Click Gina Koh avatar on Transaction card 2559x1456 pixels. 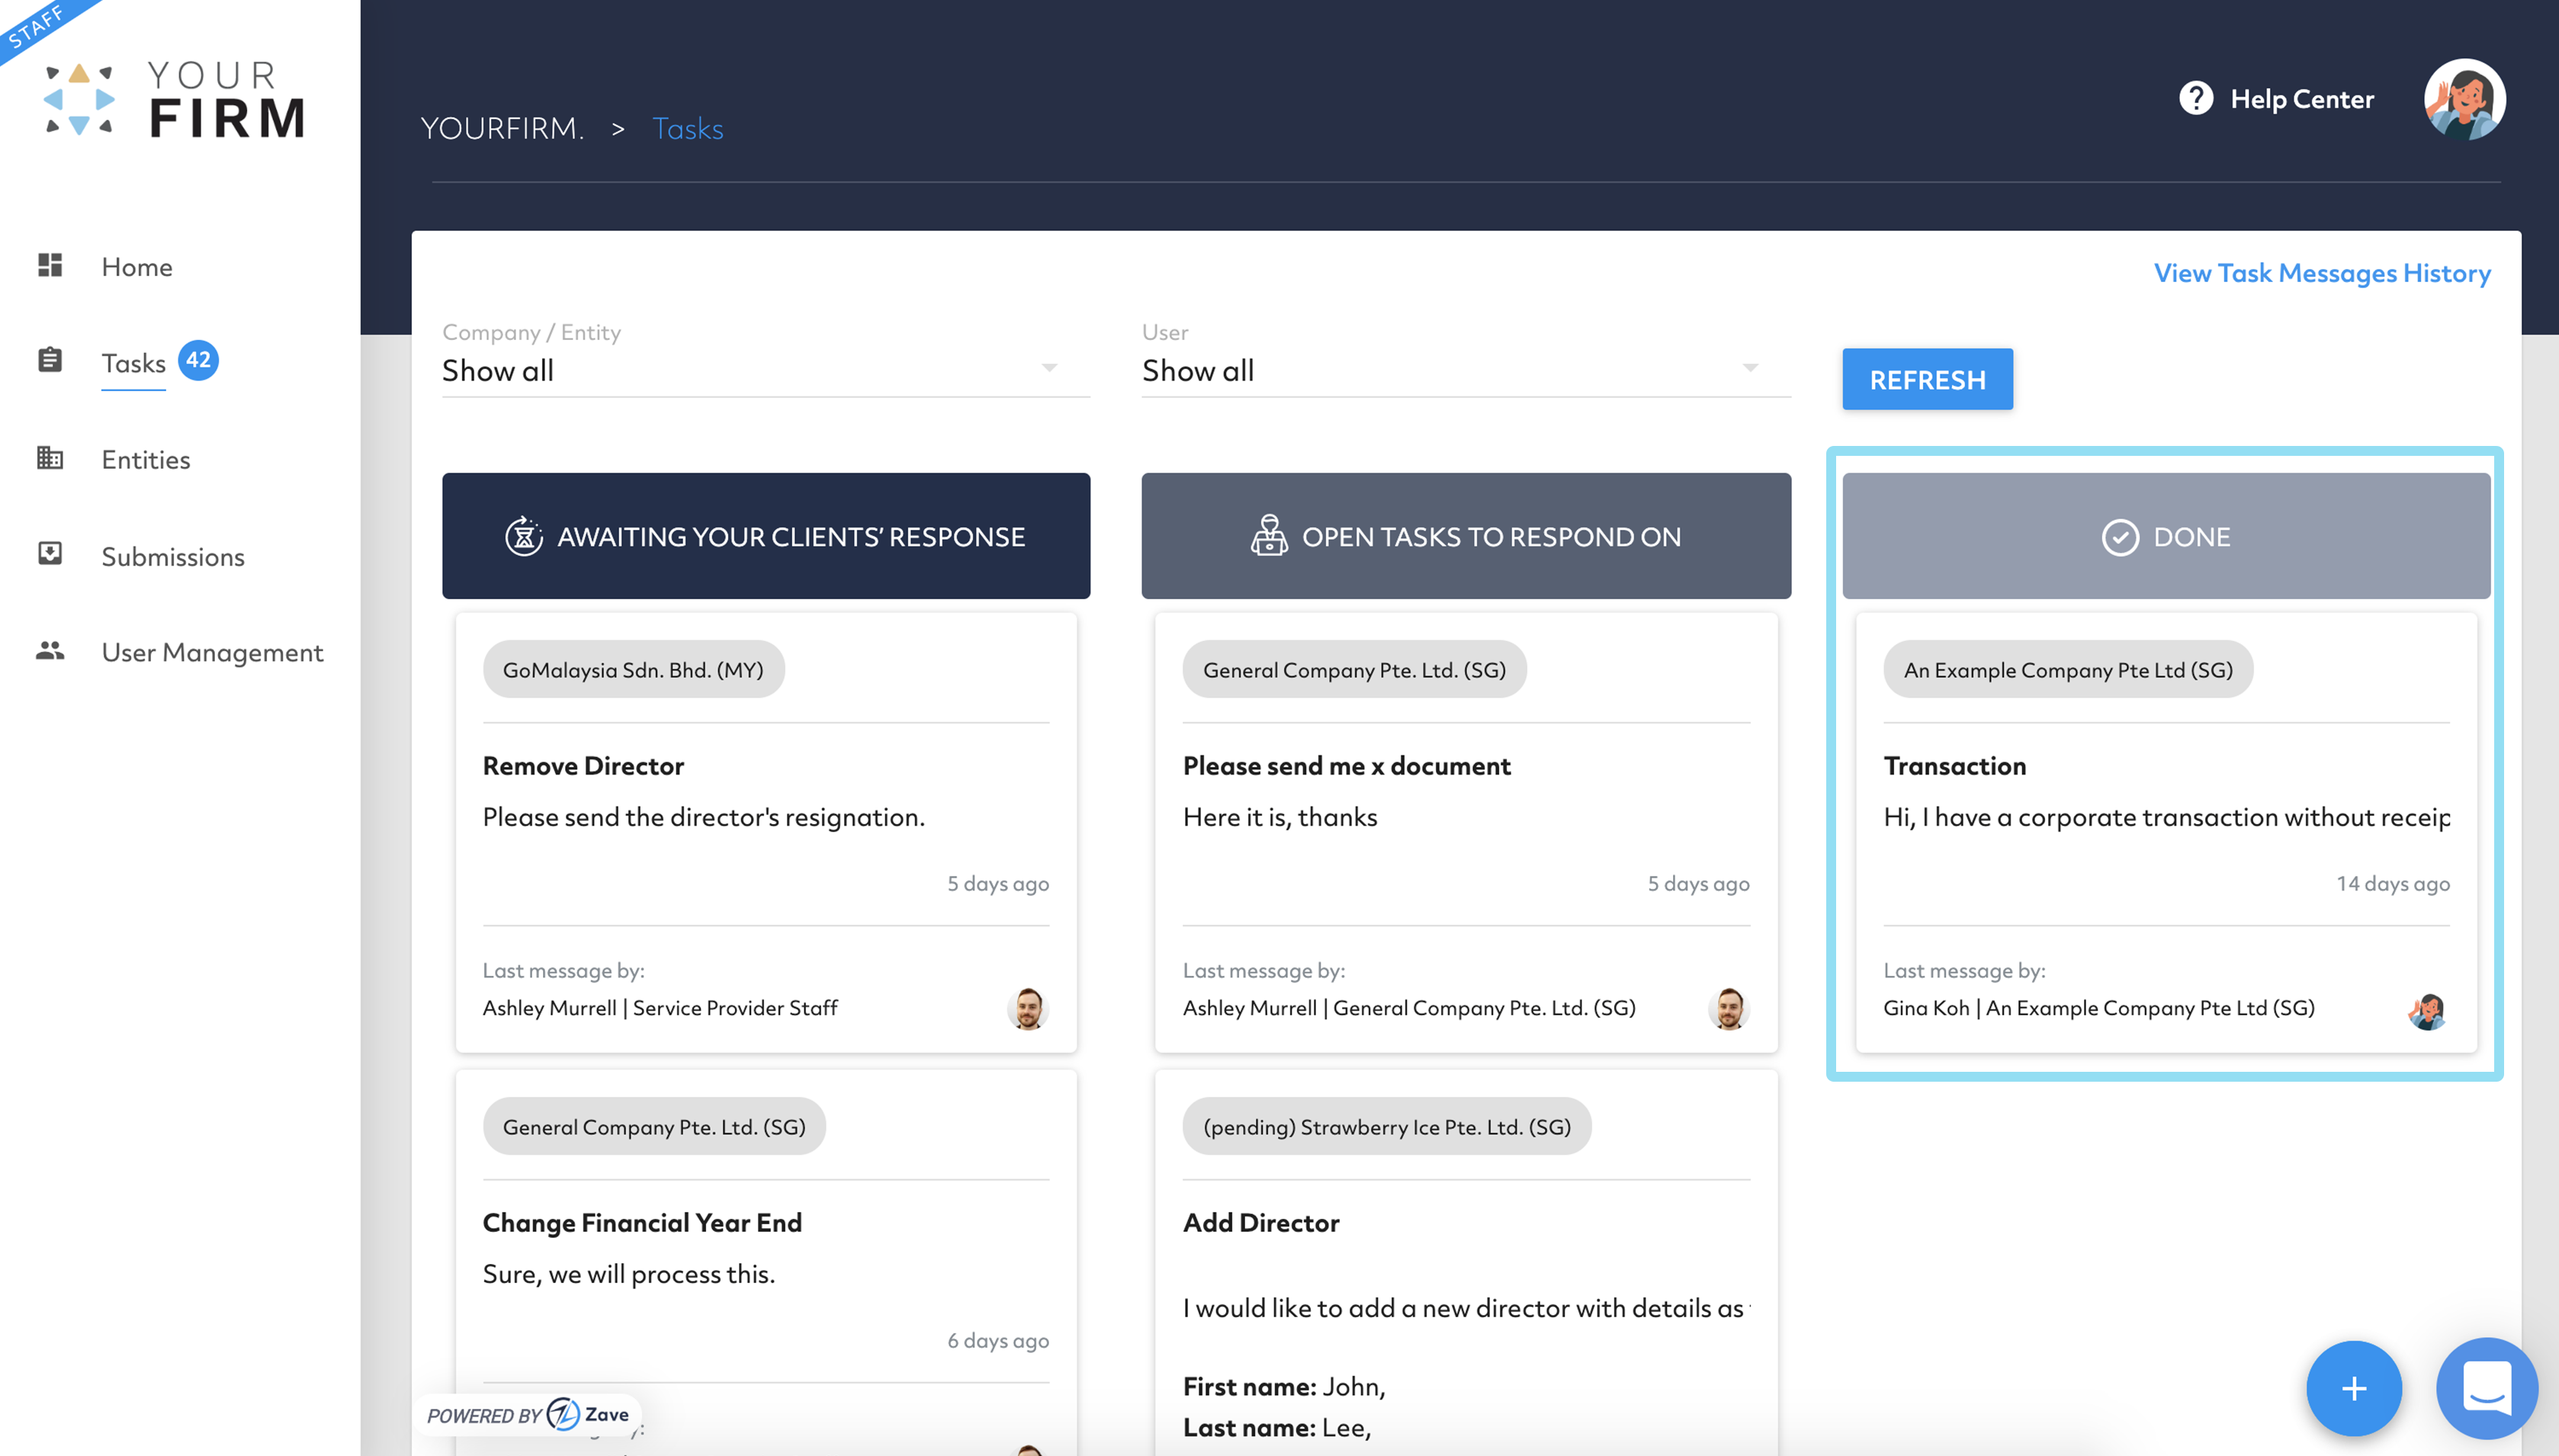click(2428, 1011)
